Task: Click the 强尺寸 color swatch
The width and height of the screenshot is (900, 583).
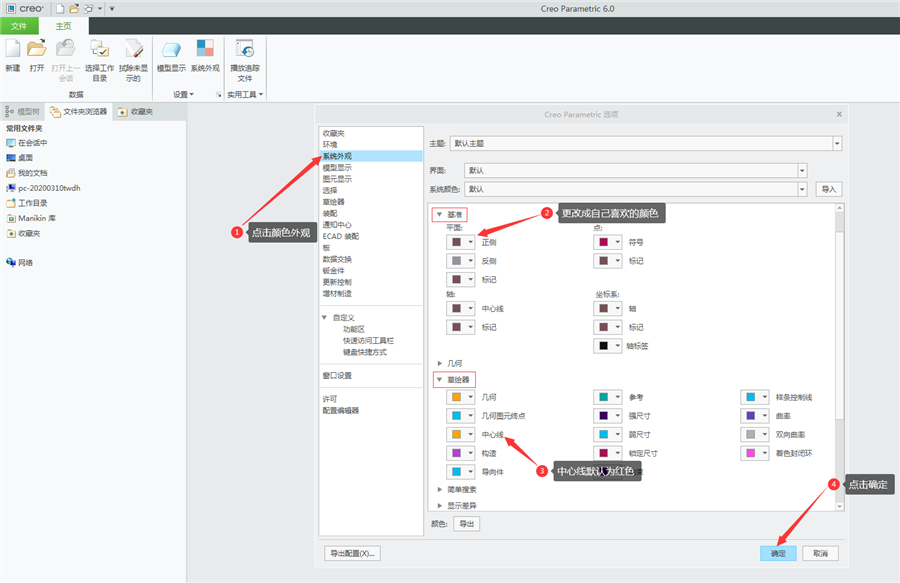Action: (x=604, y=415)
